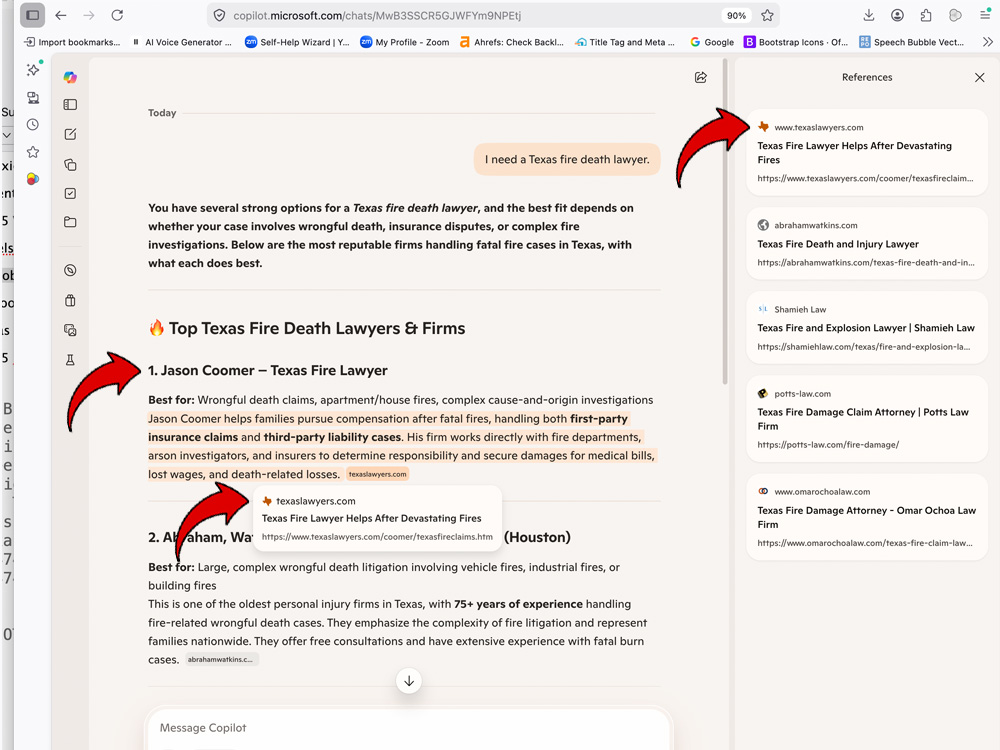Image resolution: width=1000 pixels, height=750 pixels.
Task: Close the References panel
Action: (x=980, y=77)
